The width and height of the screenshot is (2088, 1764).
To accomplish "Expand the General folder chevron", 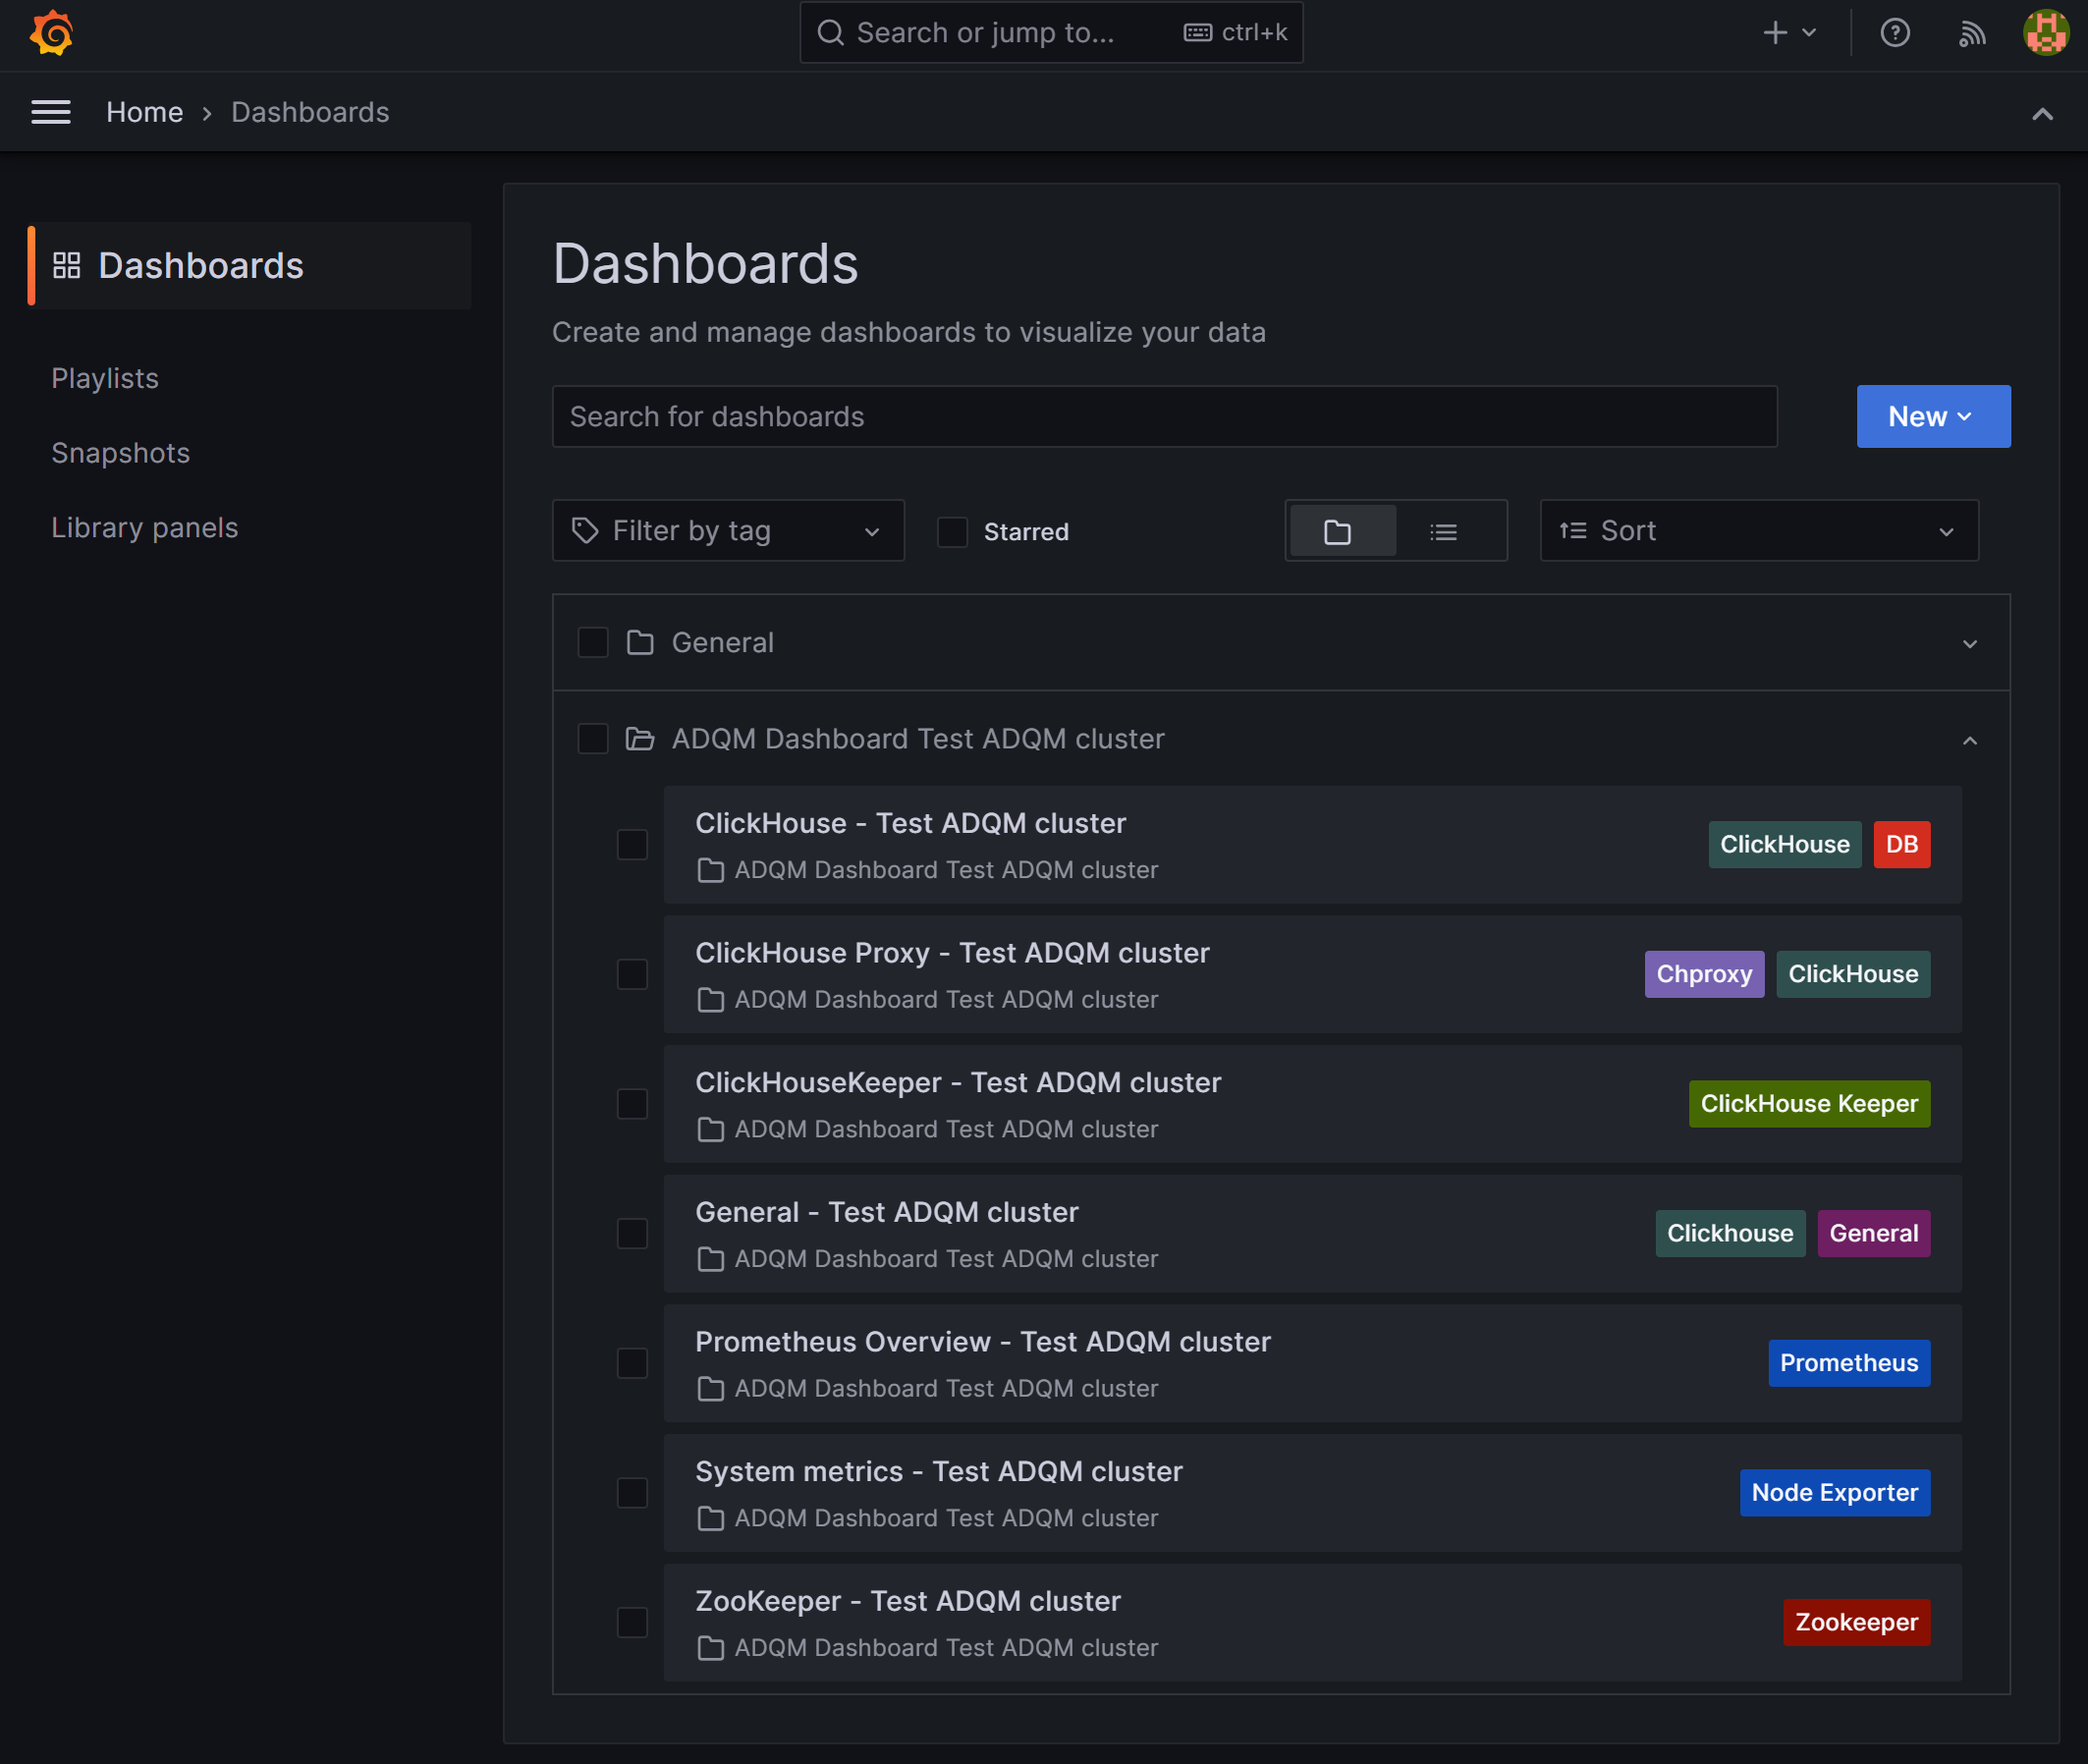I will pos(1969,643).
